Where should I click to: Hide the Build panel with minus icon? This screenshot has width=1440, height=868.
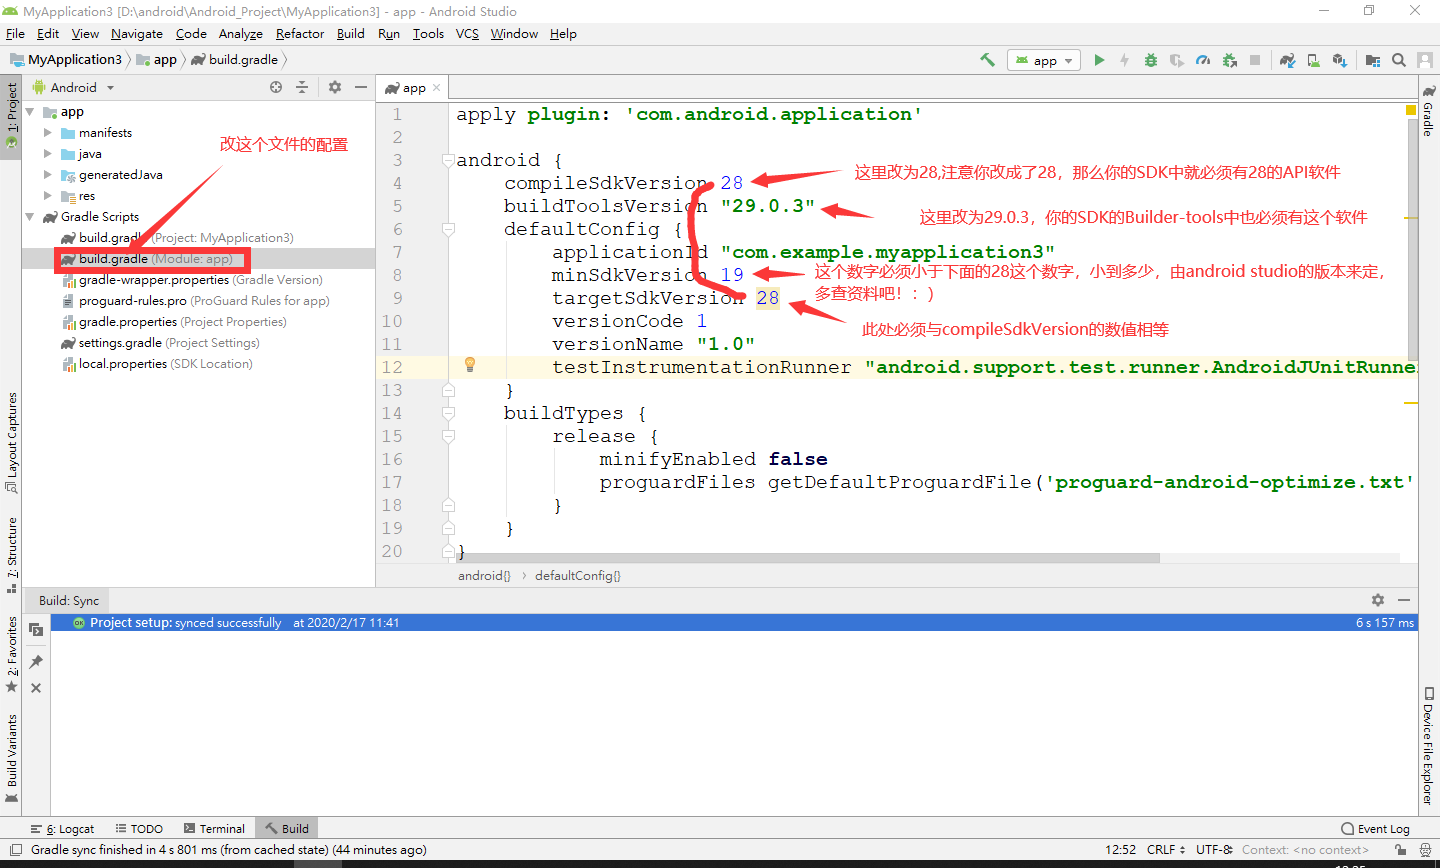coord(1404,600)
